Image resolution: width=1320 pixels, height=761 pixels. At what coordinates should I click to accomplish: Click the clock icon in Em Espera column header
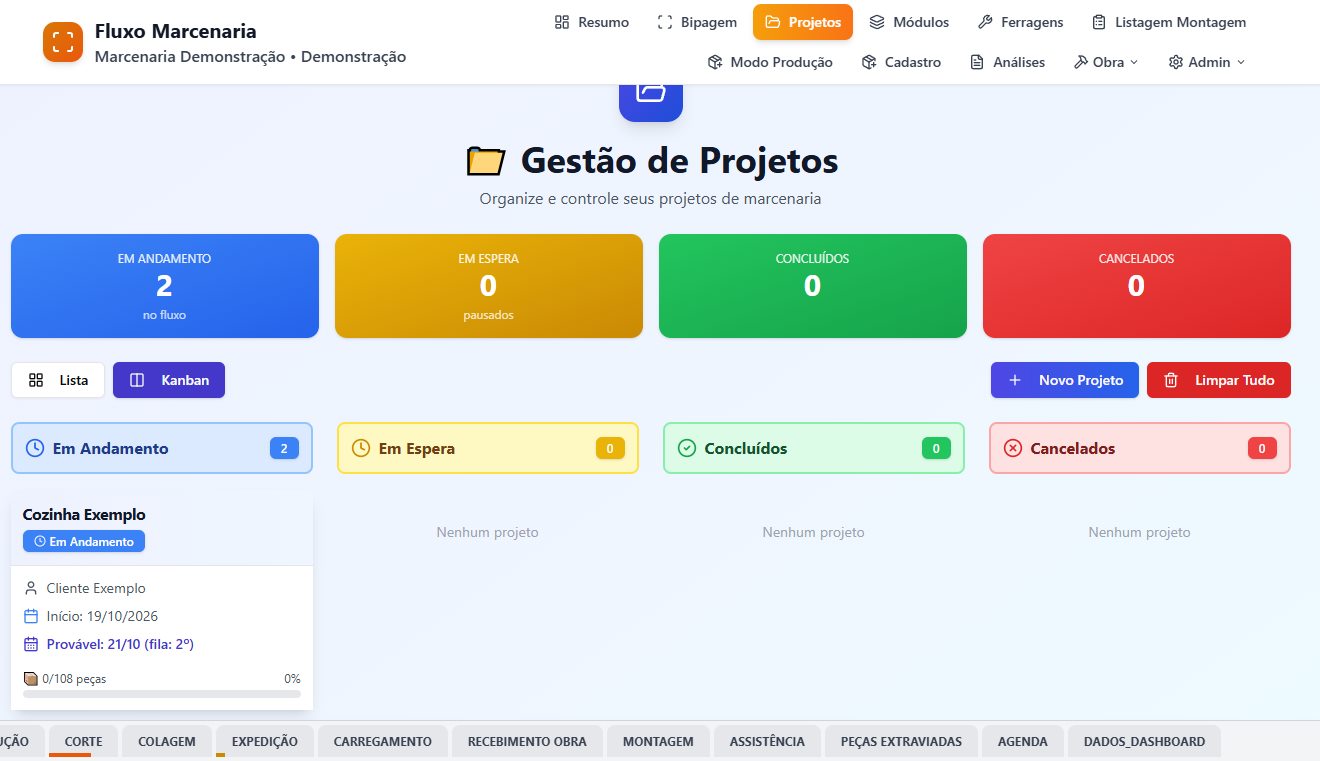pos(361,448)
